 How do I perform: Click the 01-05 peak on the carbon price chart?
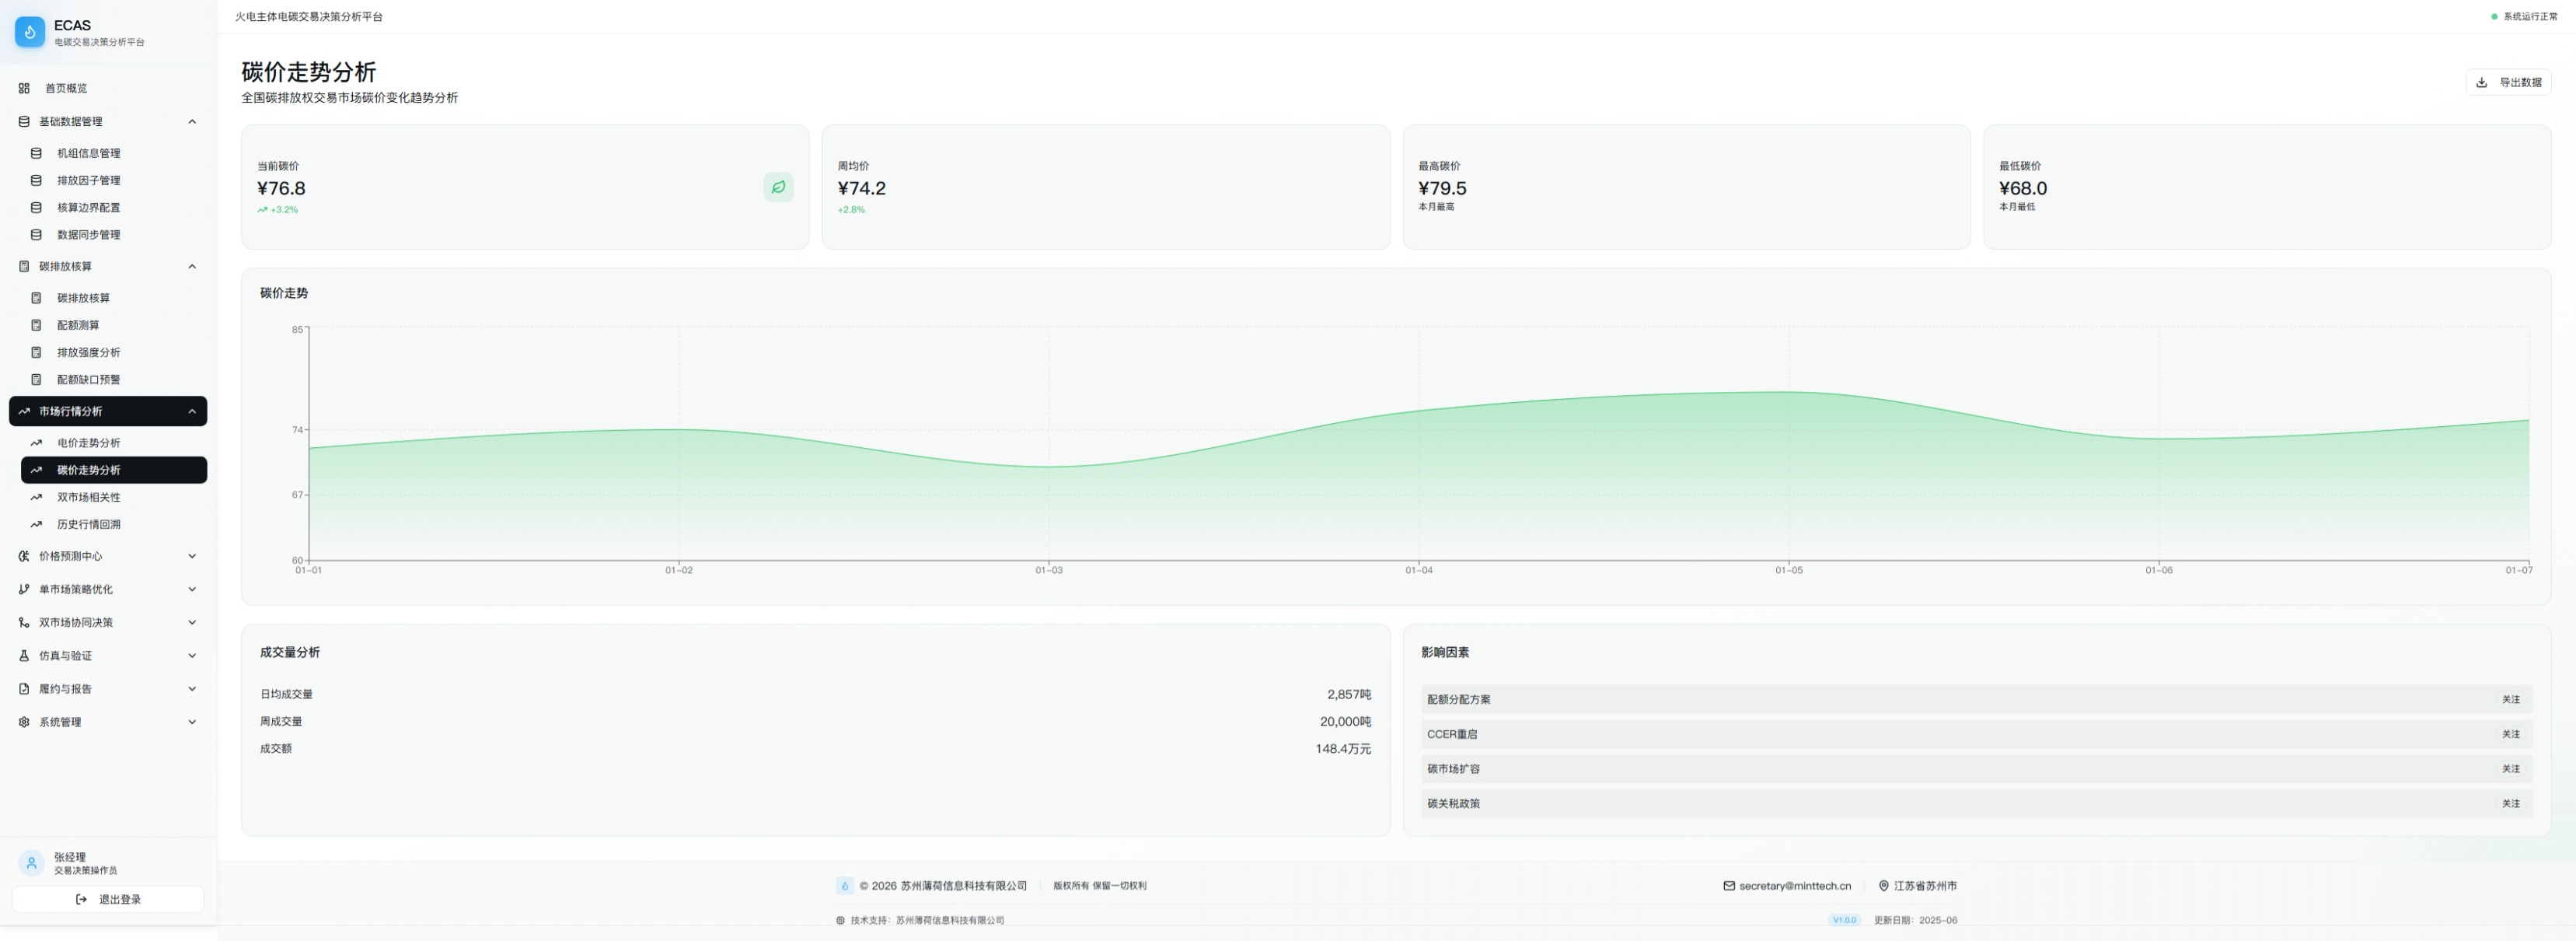pyautogui.click(x=1788, y=392)
